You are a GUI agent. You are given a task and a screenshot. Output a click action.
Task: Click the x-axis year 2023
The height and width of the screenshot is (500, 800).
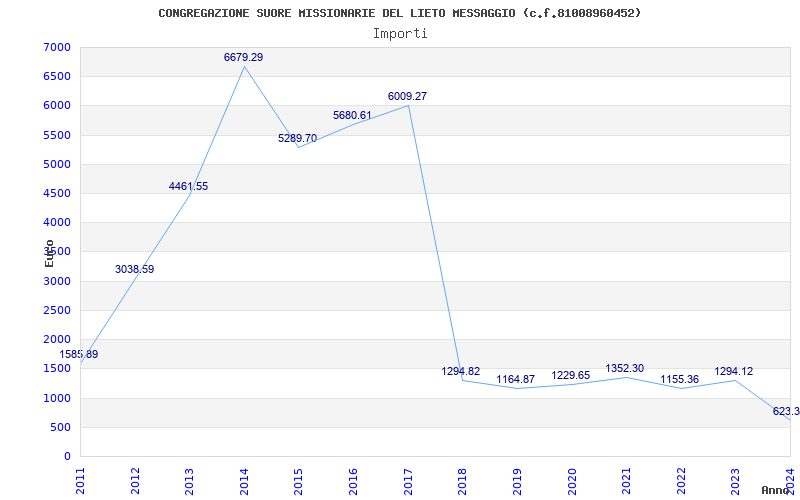(736, 481)
